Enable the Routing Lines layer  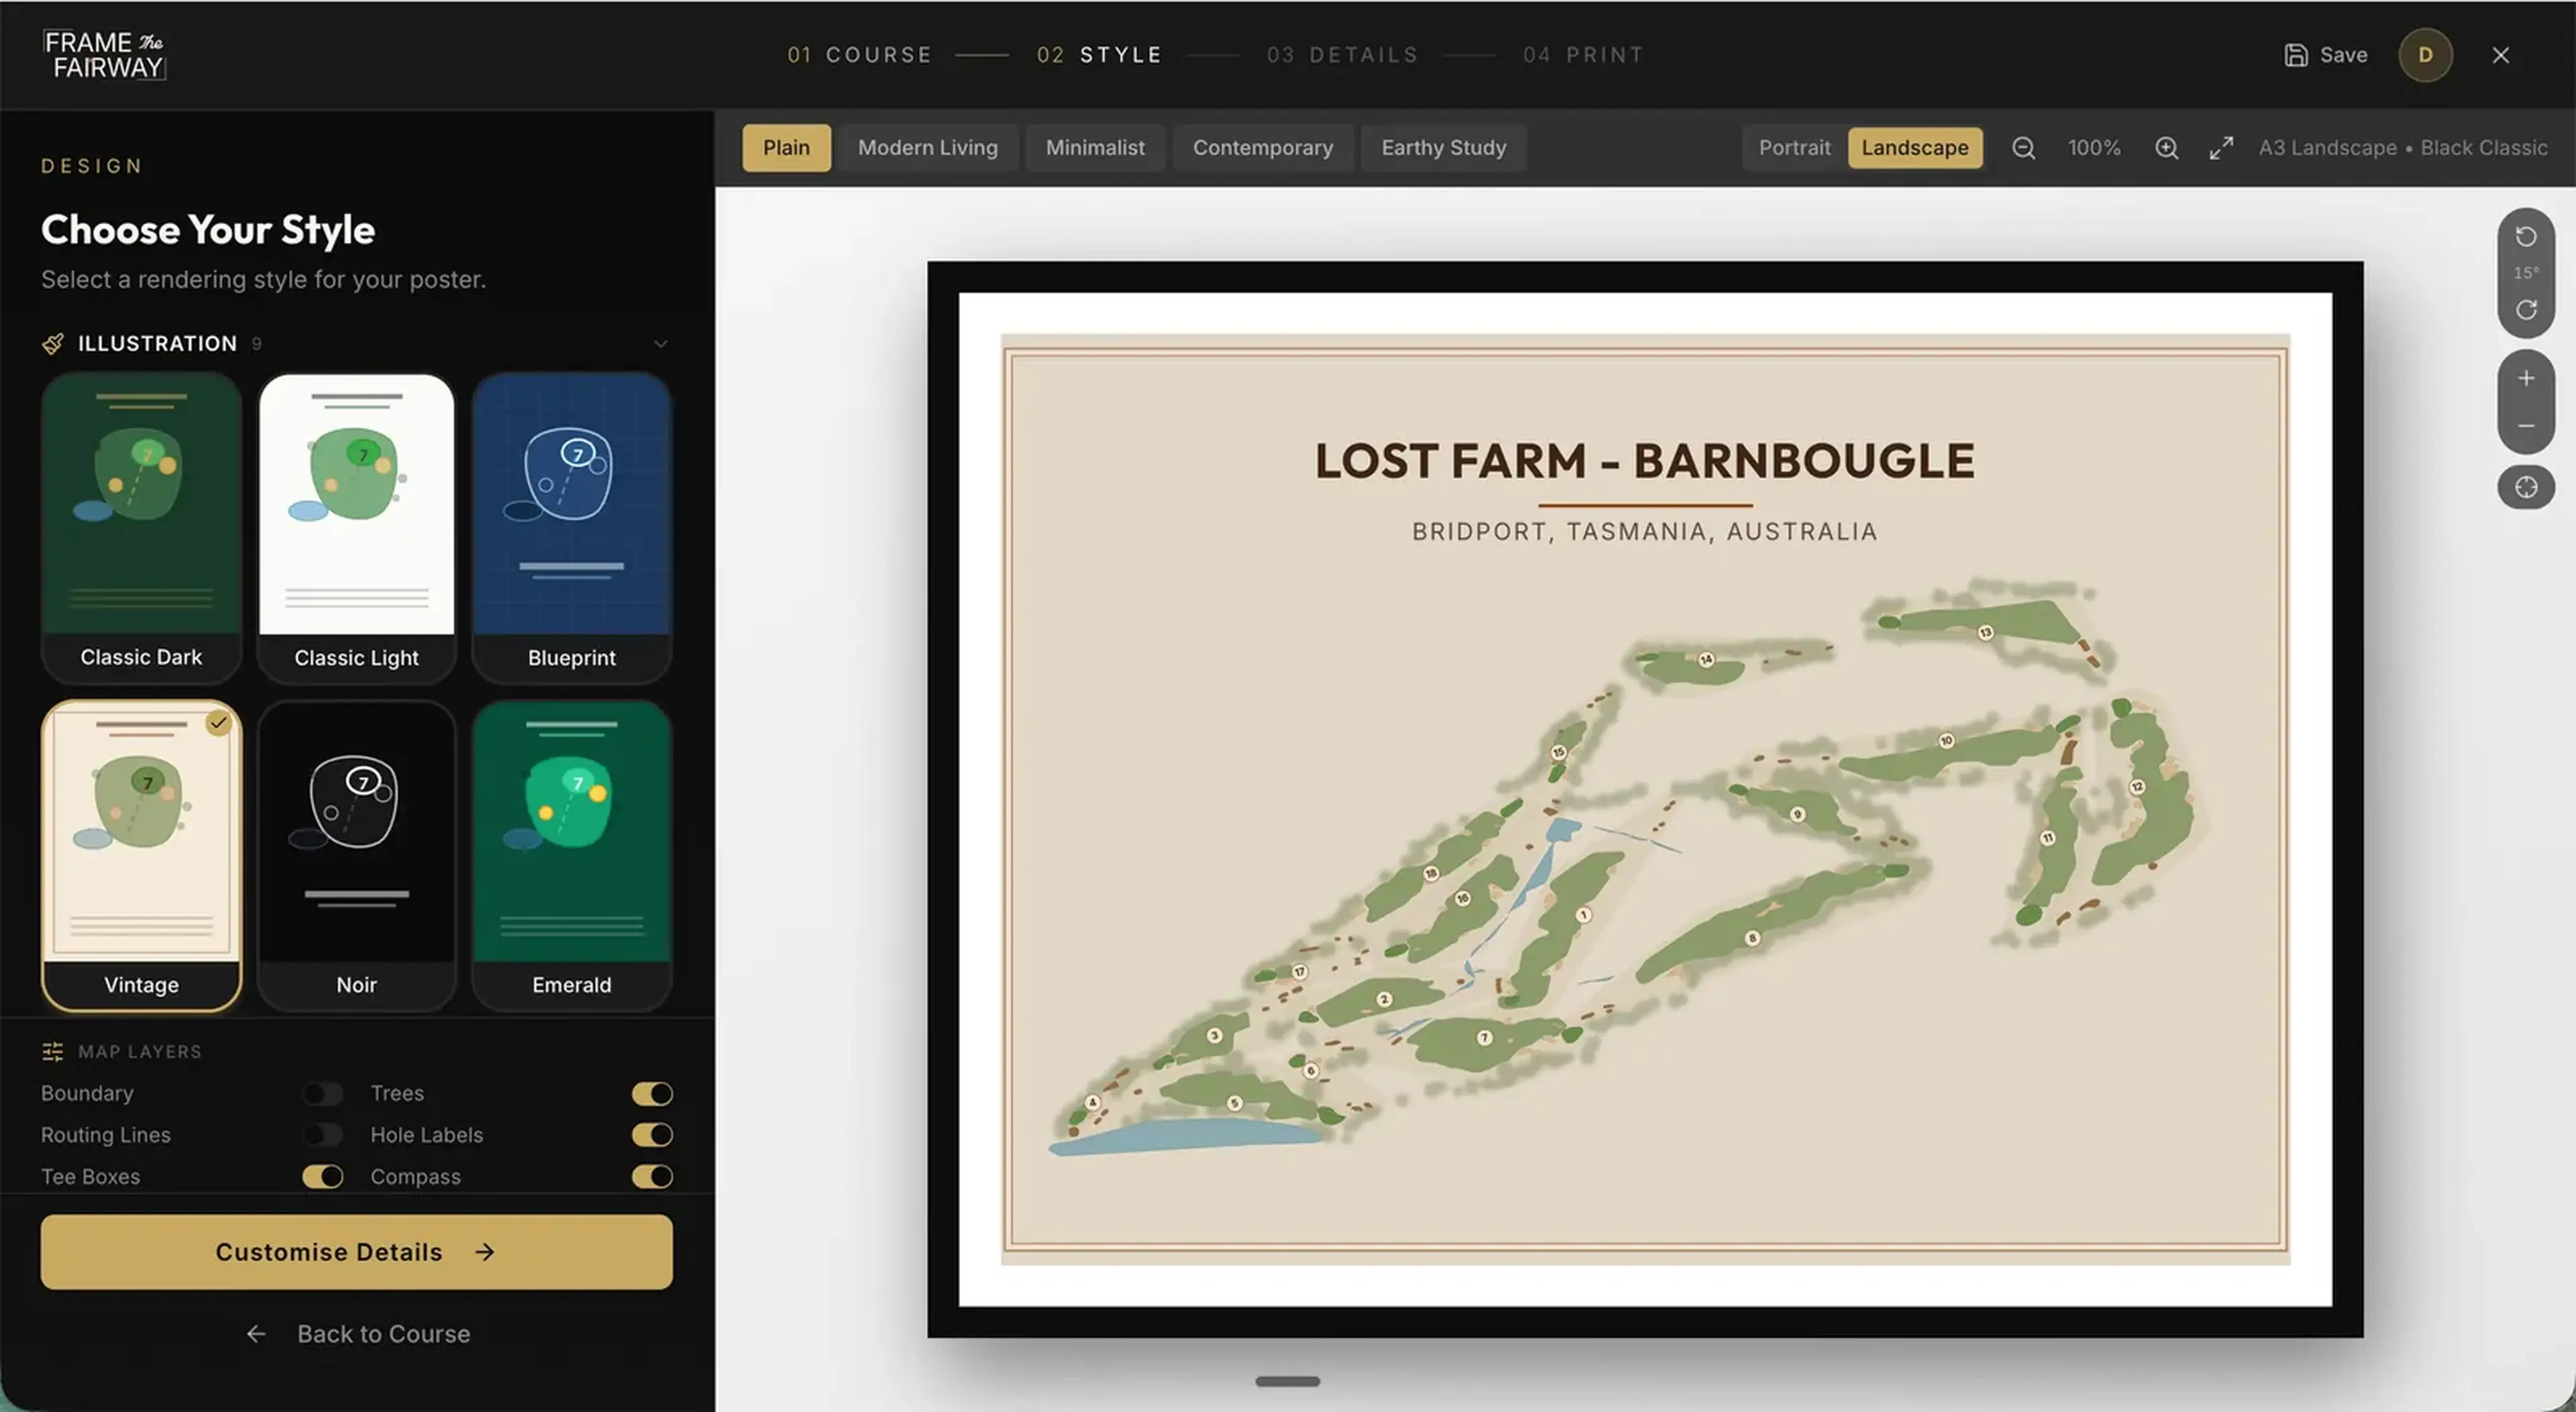[x=322, y=1135]
